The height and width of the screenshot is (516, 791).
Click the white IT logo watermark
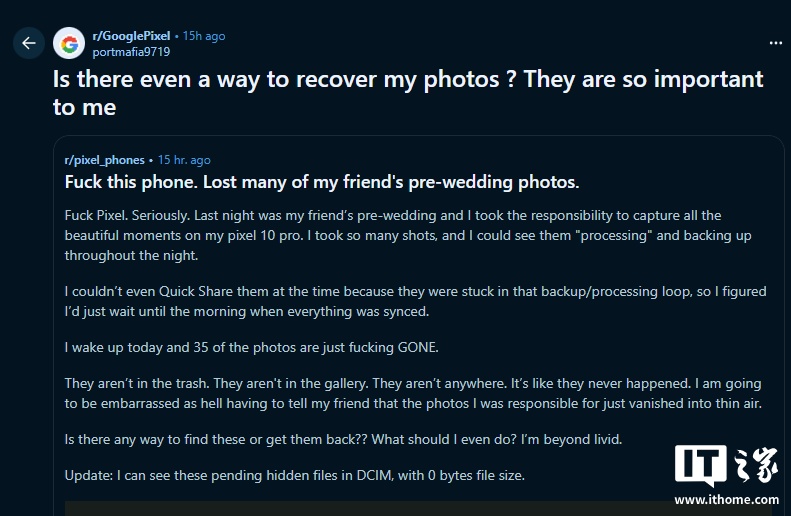point(701,466)
